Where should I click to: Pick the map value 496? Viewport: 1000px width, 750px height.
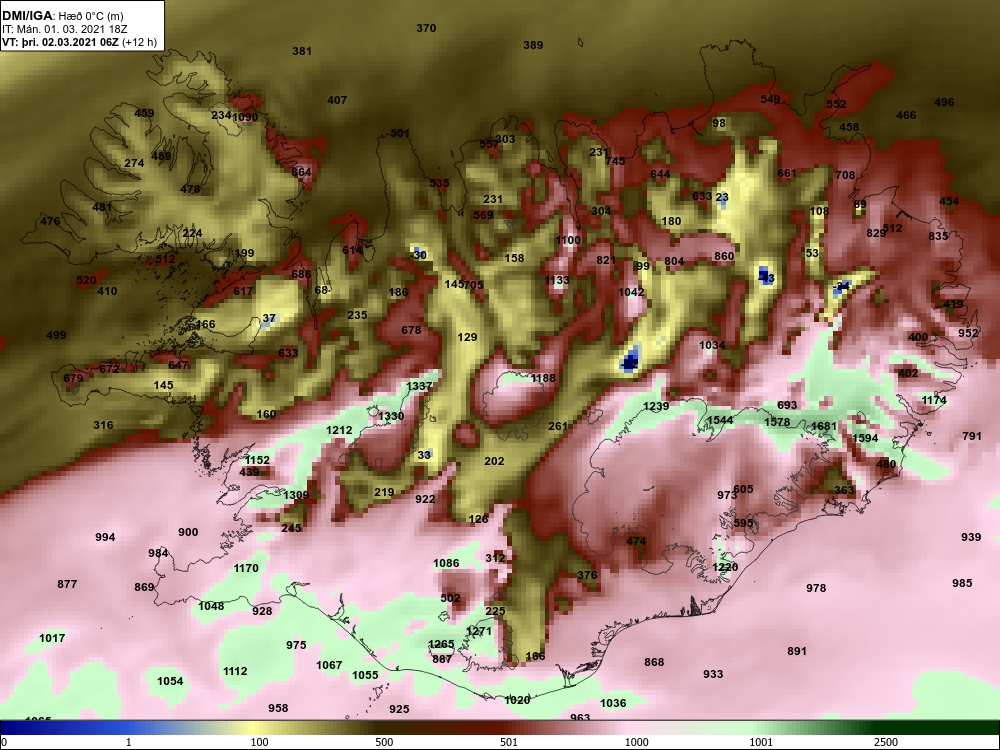tap(944, 103)
